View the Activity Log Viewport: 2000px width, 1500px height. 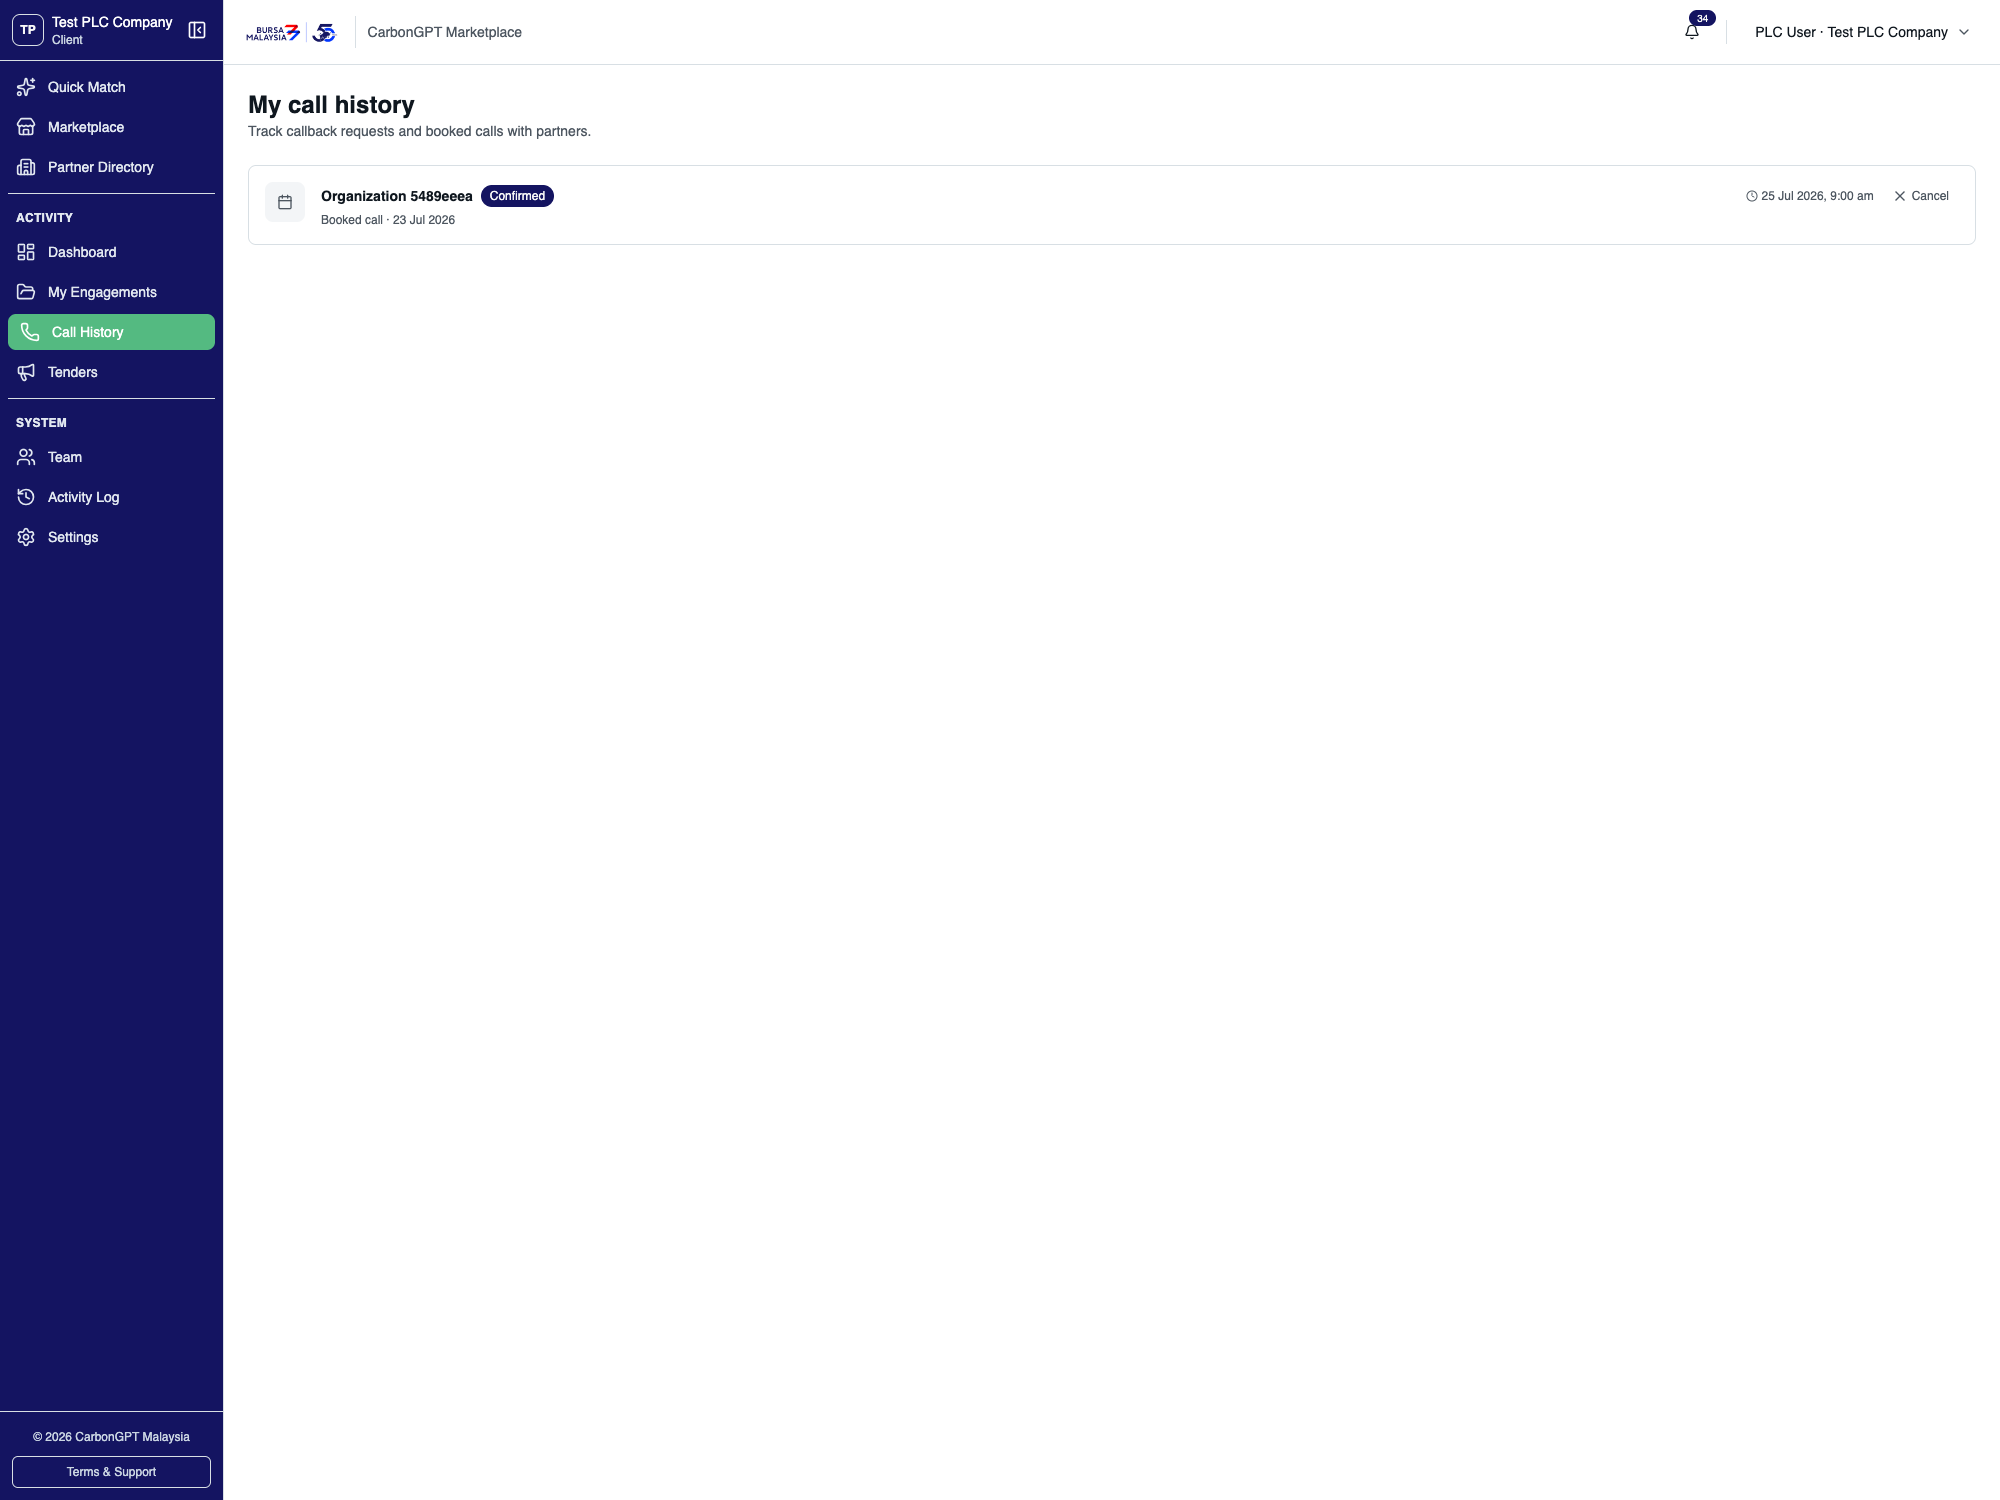pyautogui.click(x=111, y=497)
